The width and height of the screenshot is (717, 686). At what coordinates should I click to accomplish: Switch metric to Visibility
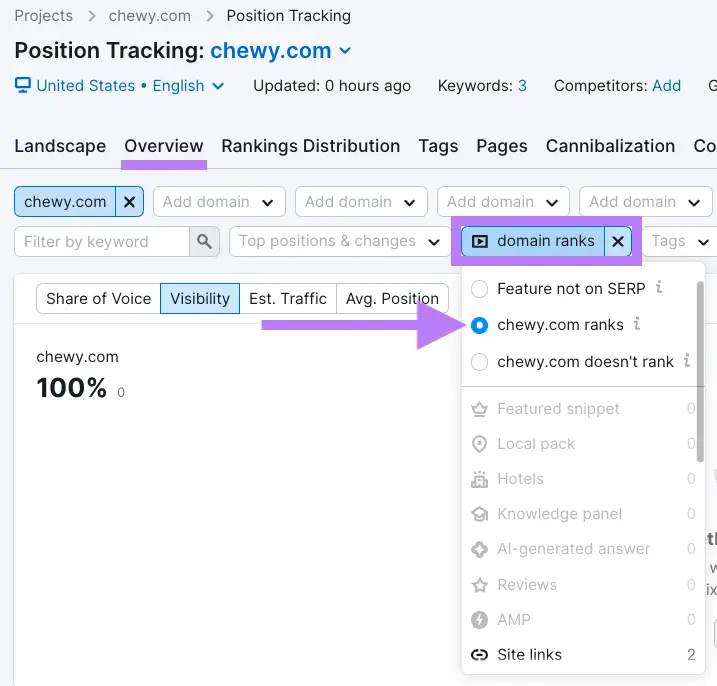click(200, 299)
